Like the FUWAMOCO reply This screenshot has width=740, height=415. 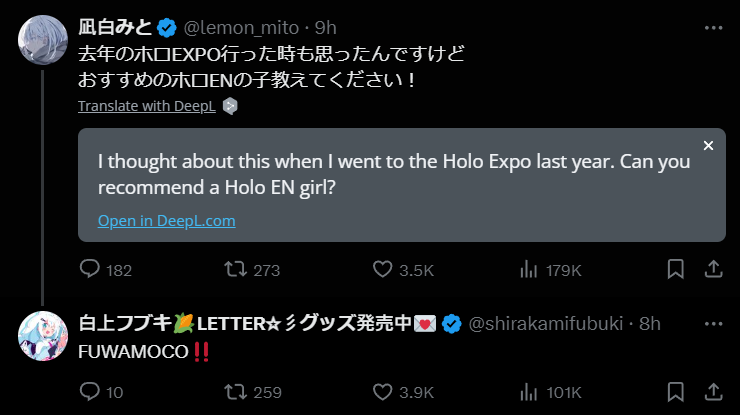[382, 391]
